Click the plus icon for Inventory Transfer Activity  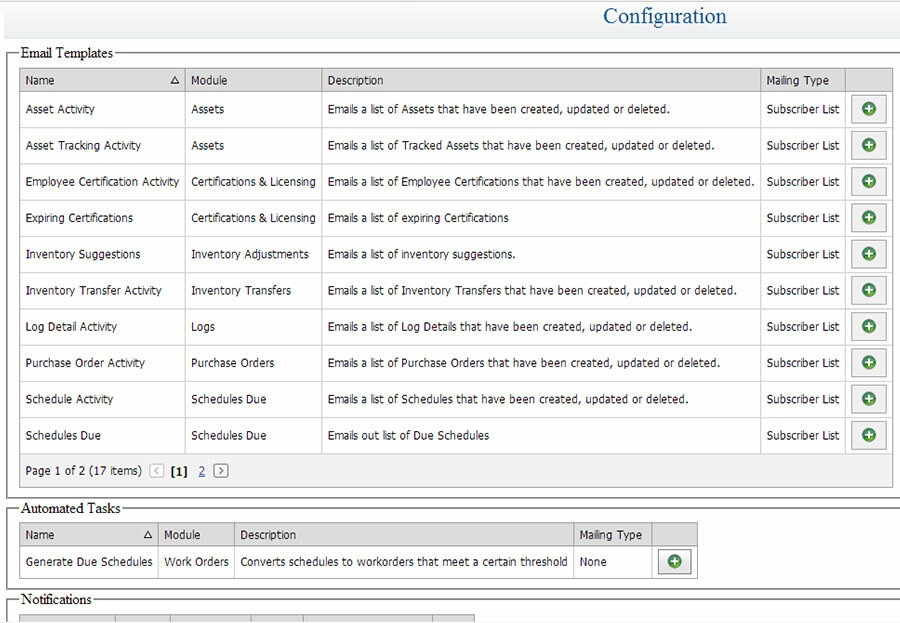click(x=868, y=290)
